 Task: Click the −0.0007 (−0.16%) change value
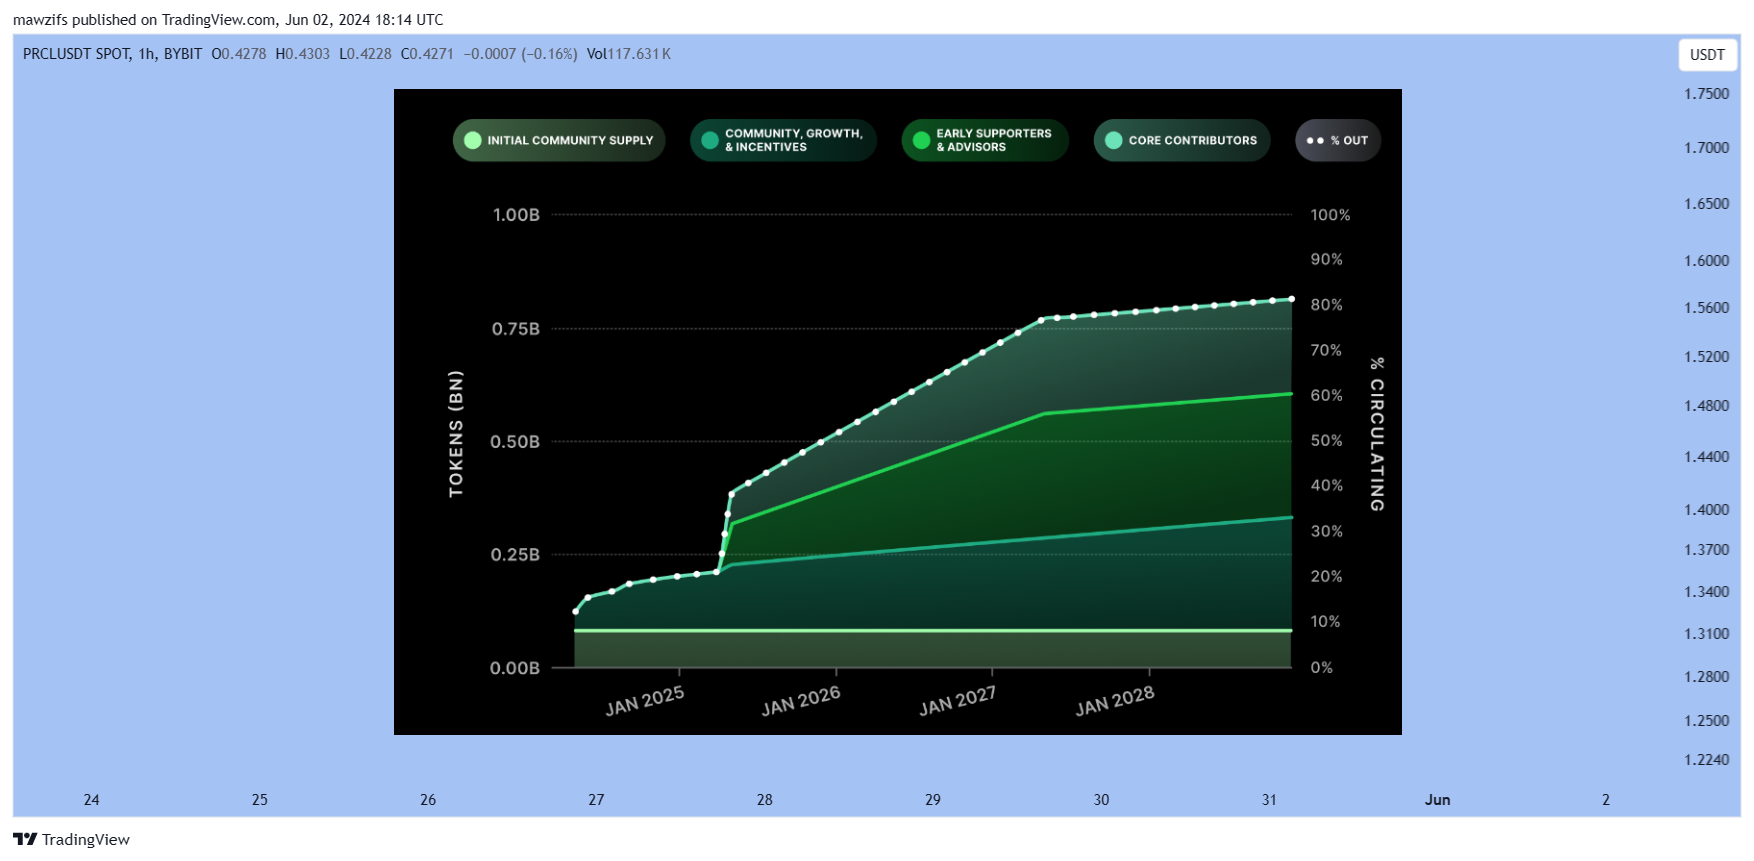(x=520, y=54)
